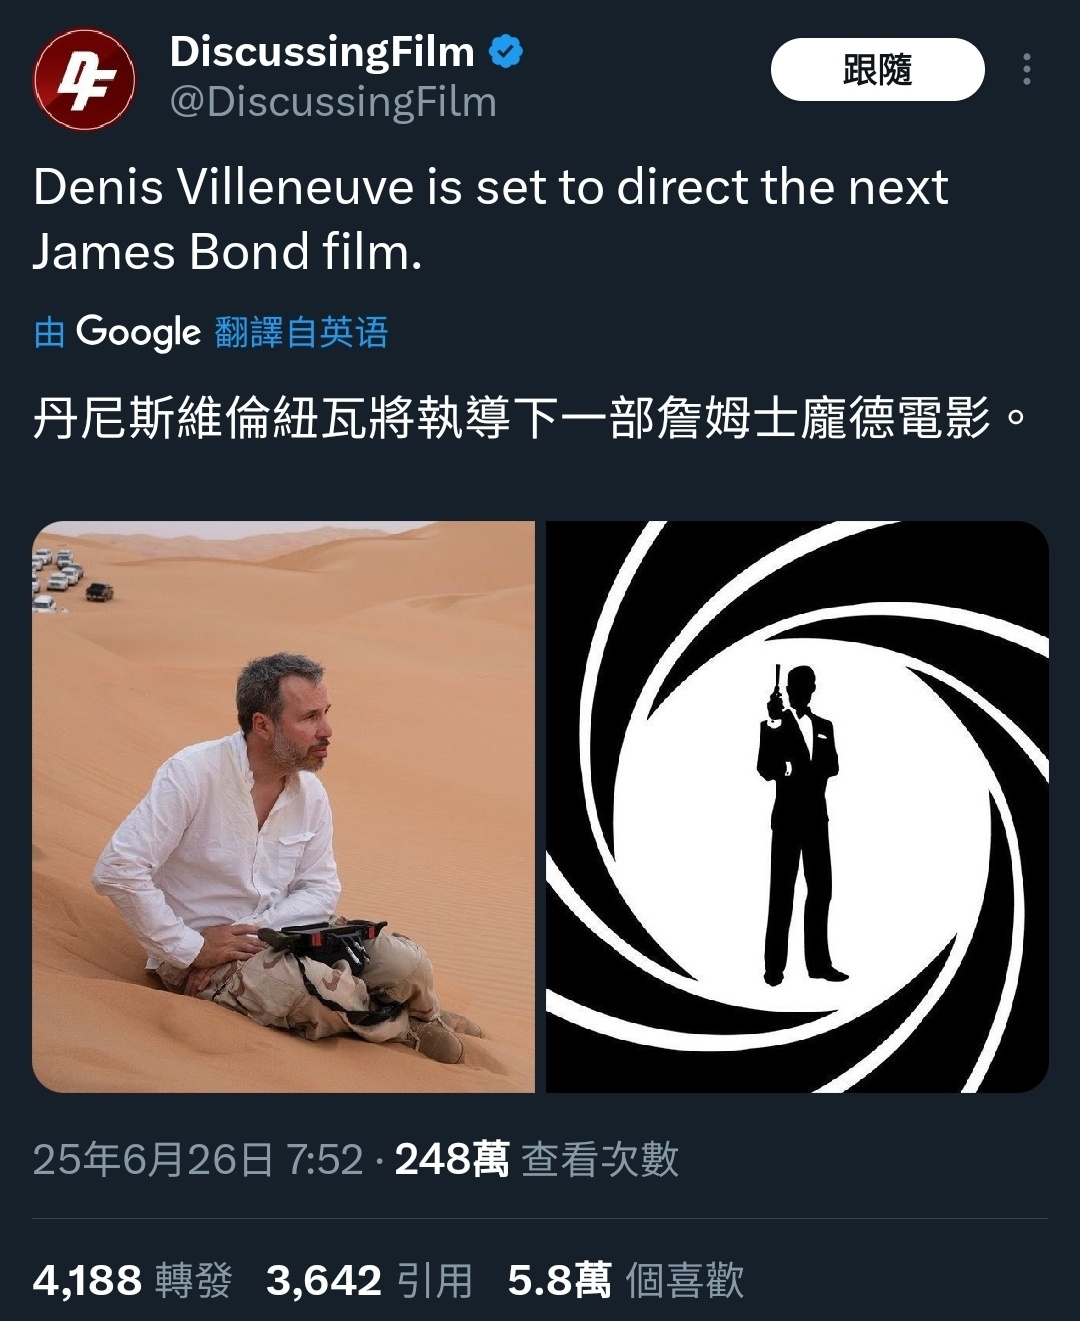
Task: Open the DiscussingFilm display name
Action: [x=322, y=51]
